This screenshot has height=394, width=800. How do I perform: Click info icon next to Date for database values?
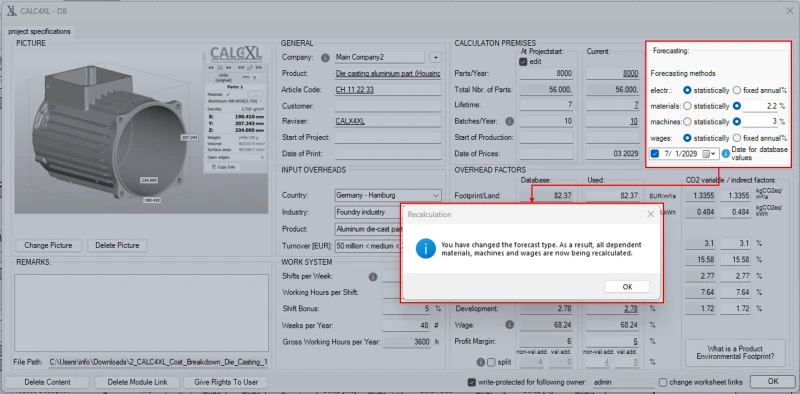click(726, 154)
